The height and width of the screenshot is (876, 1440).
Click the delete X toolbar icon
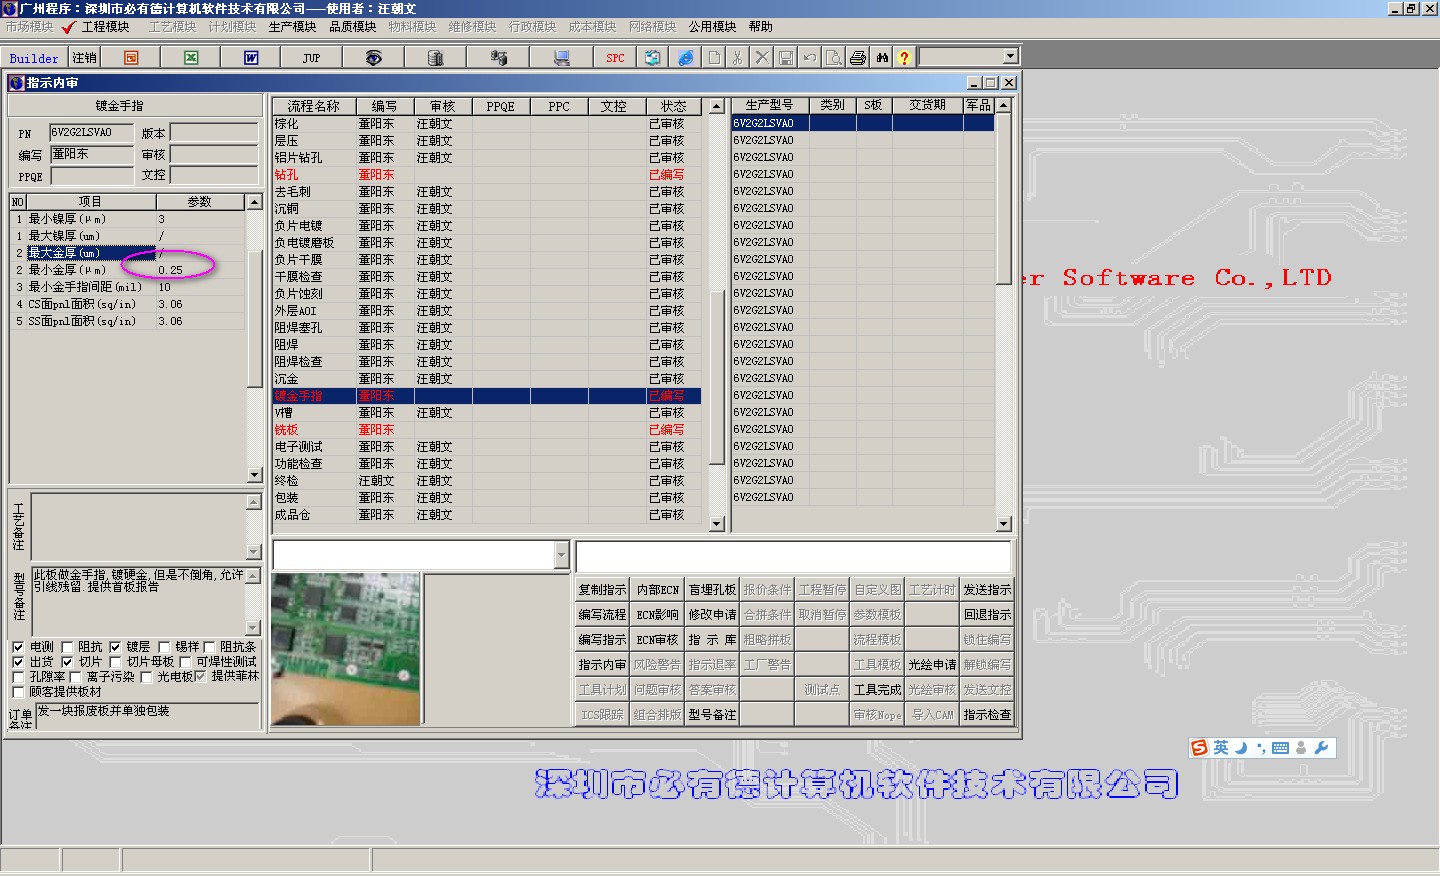pos(762,58)
